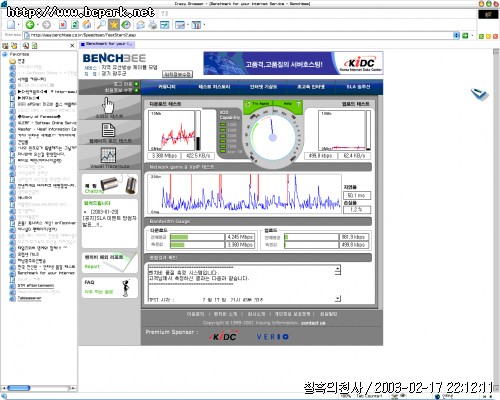Viewport: 500px width, 400px height.
Task: Open the 인터넷 기상도 navigation tab
Action: tap(263, 87)
